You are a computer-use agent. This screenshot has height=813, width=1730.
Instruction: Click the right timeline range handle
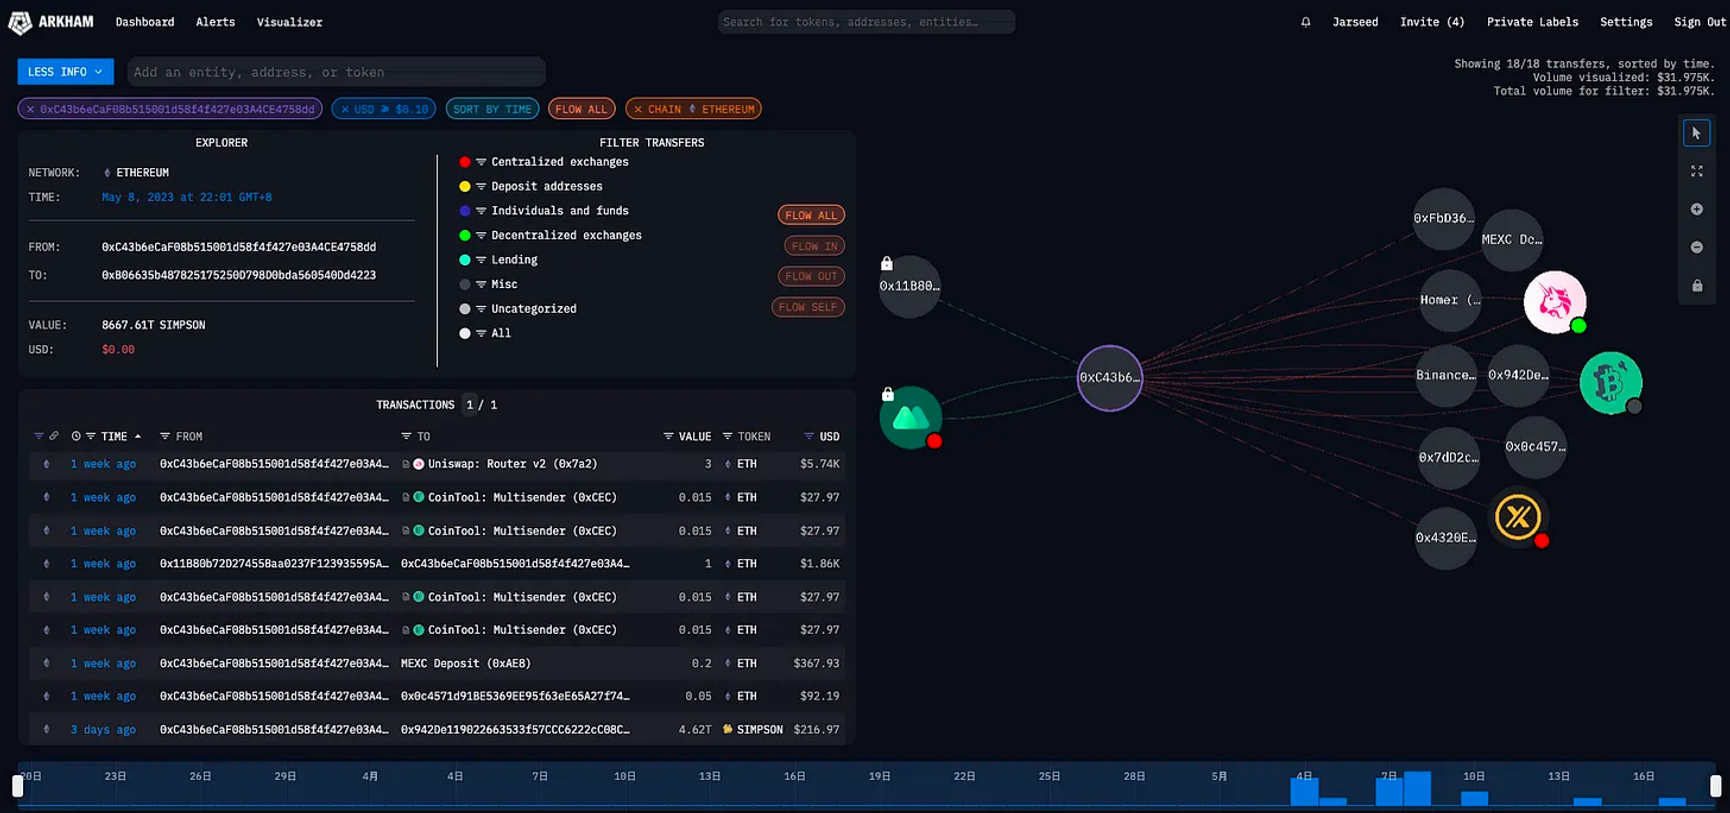[x=1715, y=786]
